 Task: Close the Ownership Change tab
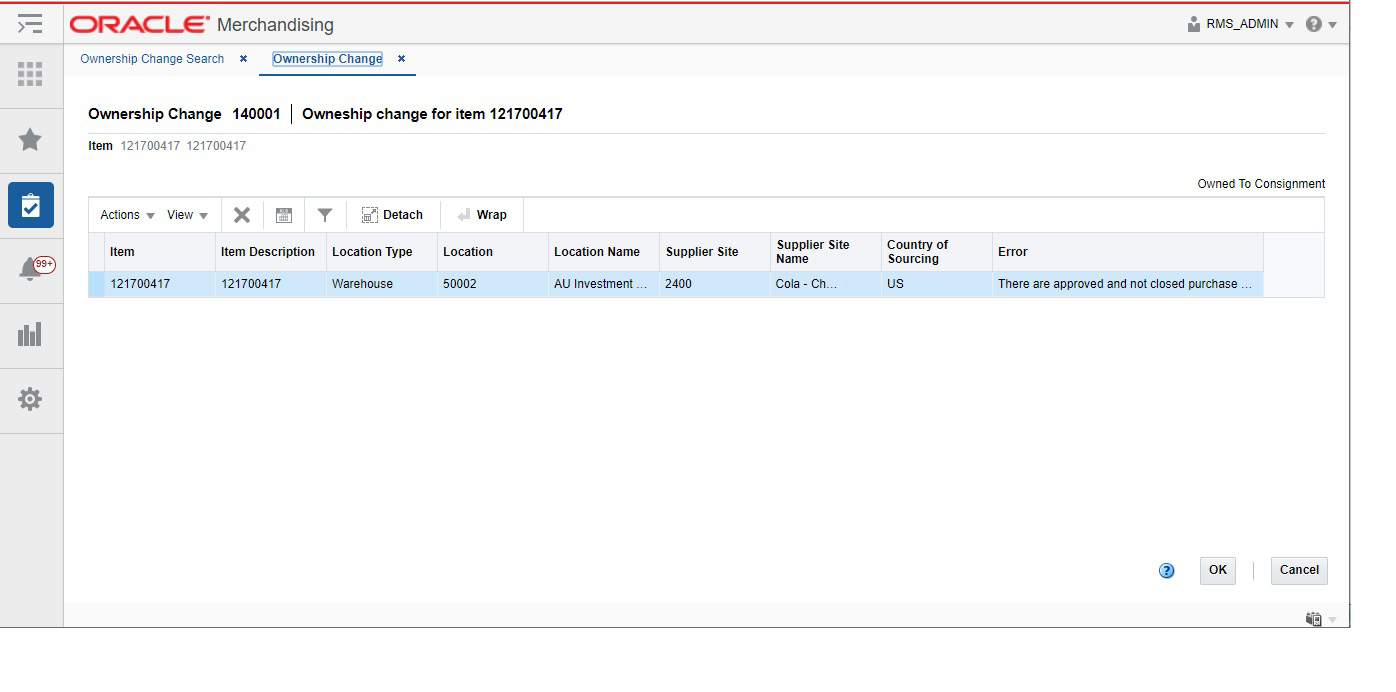[x=401, y=59]
